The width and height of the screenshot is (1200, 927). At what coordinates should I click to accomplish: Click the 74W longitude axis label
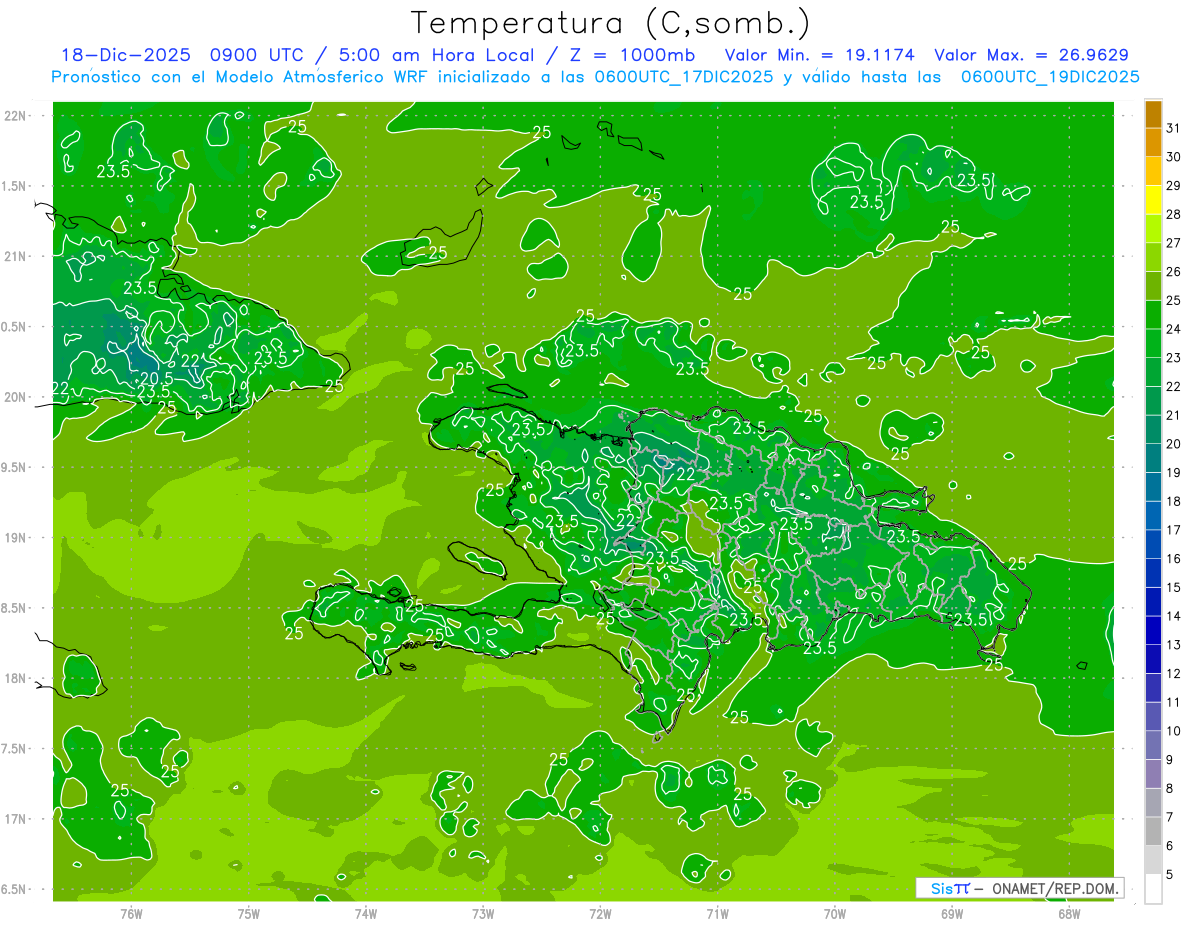366,914
